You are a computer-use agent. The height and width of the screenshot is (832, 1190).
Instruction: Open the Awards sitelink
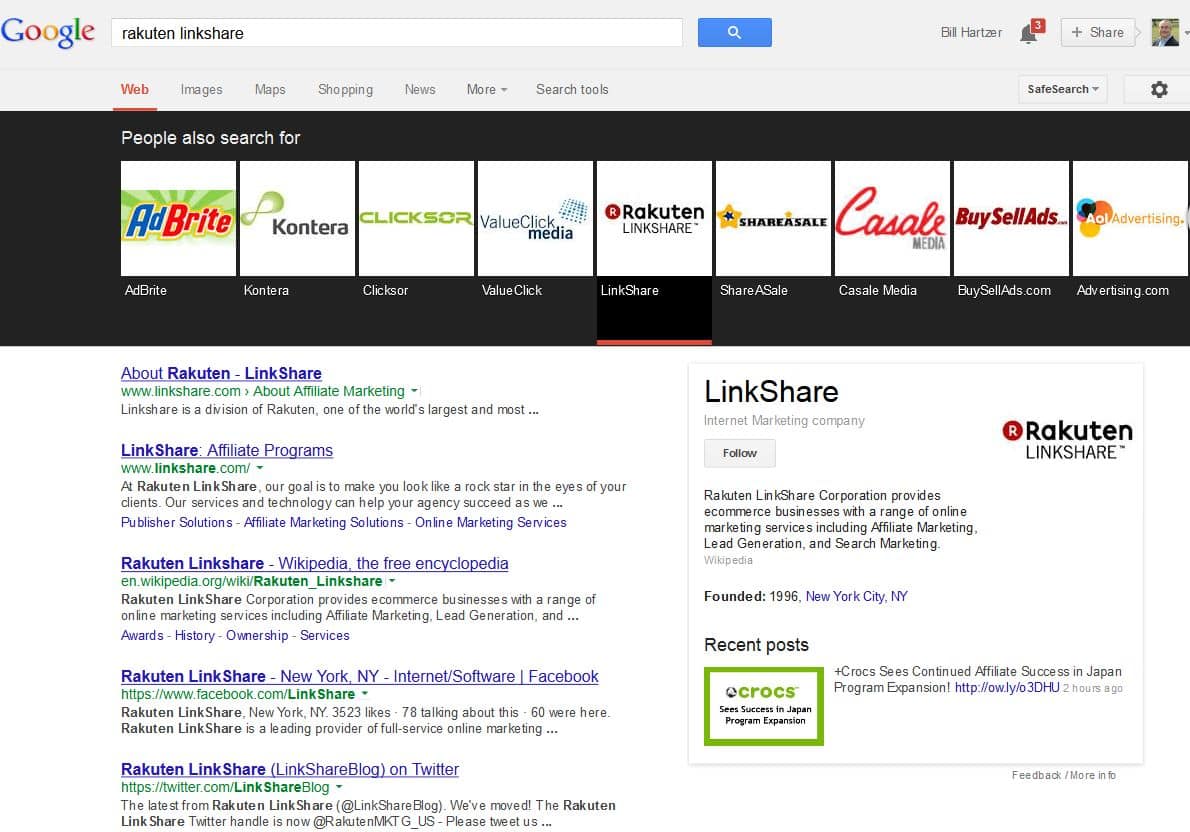(x=142, y=635)
